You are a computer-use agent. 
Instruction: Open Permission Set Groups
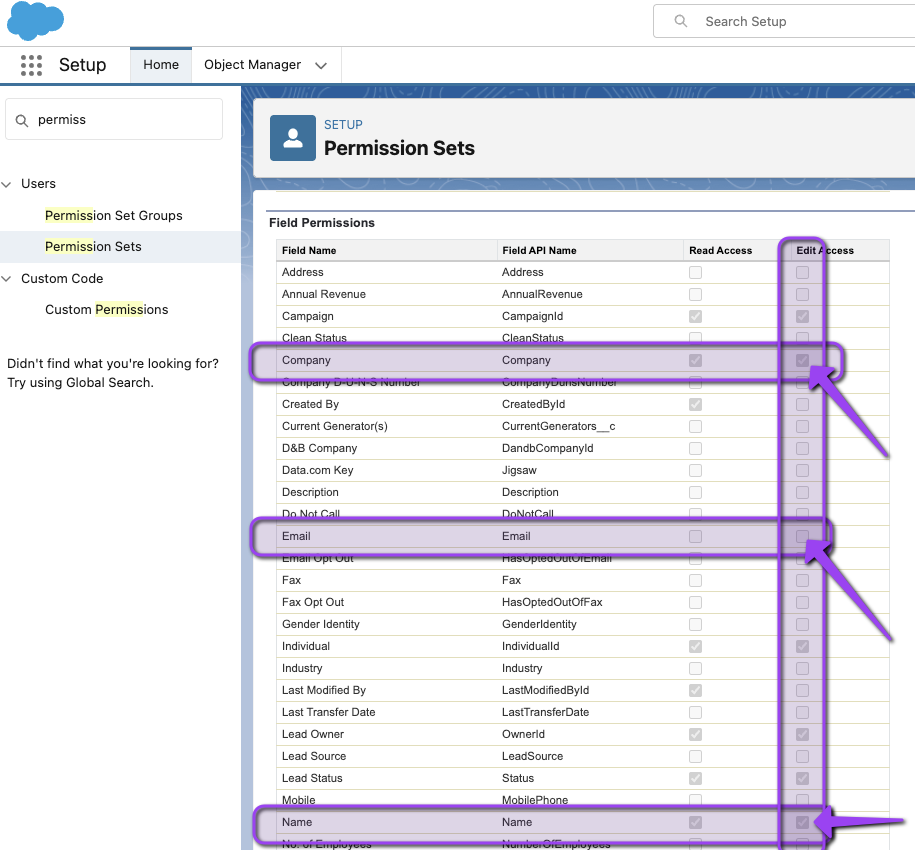click(114, 215)
